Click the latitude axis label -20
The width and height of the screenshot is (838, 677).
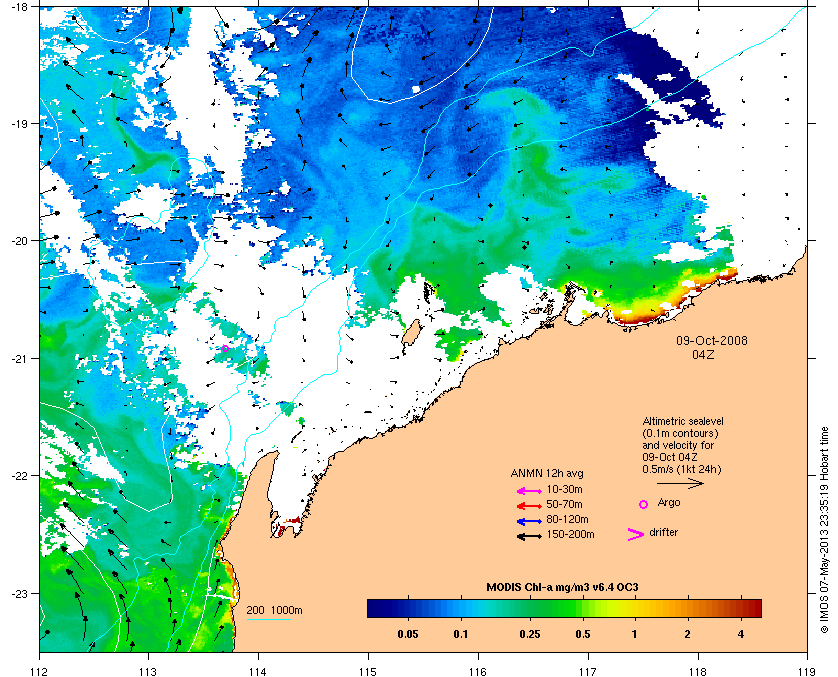18,241
